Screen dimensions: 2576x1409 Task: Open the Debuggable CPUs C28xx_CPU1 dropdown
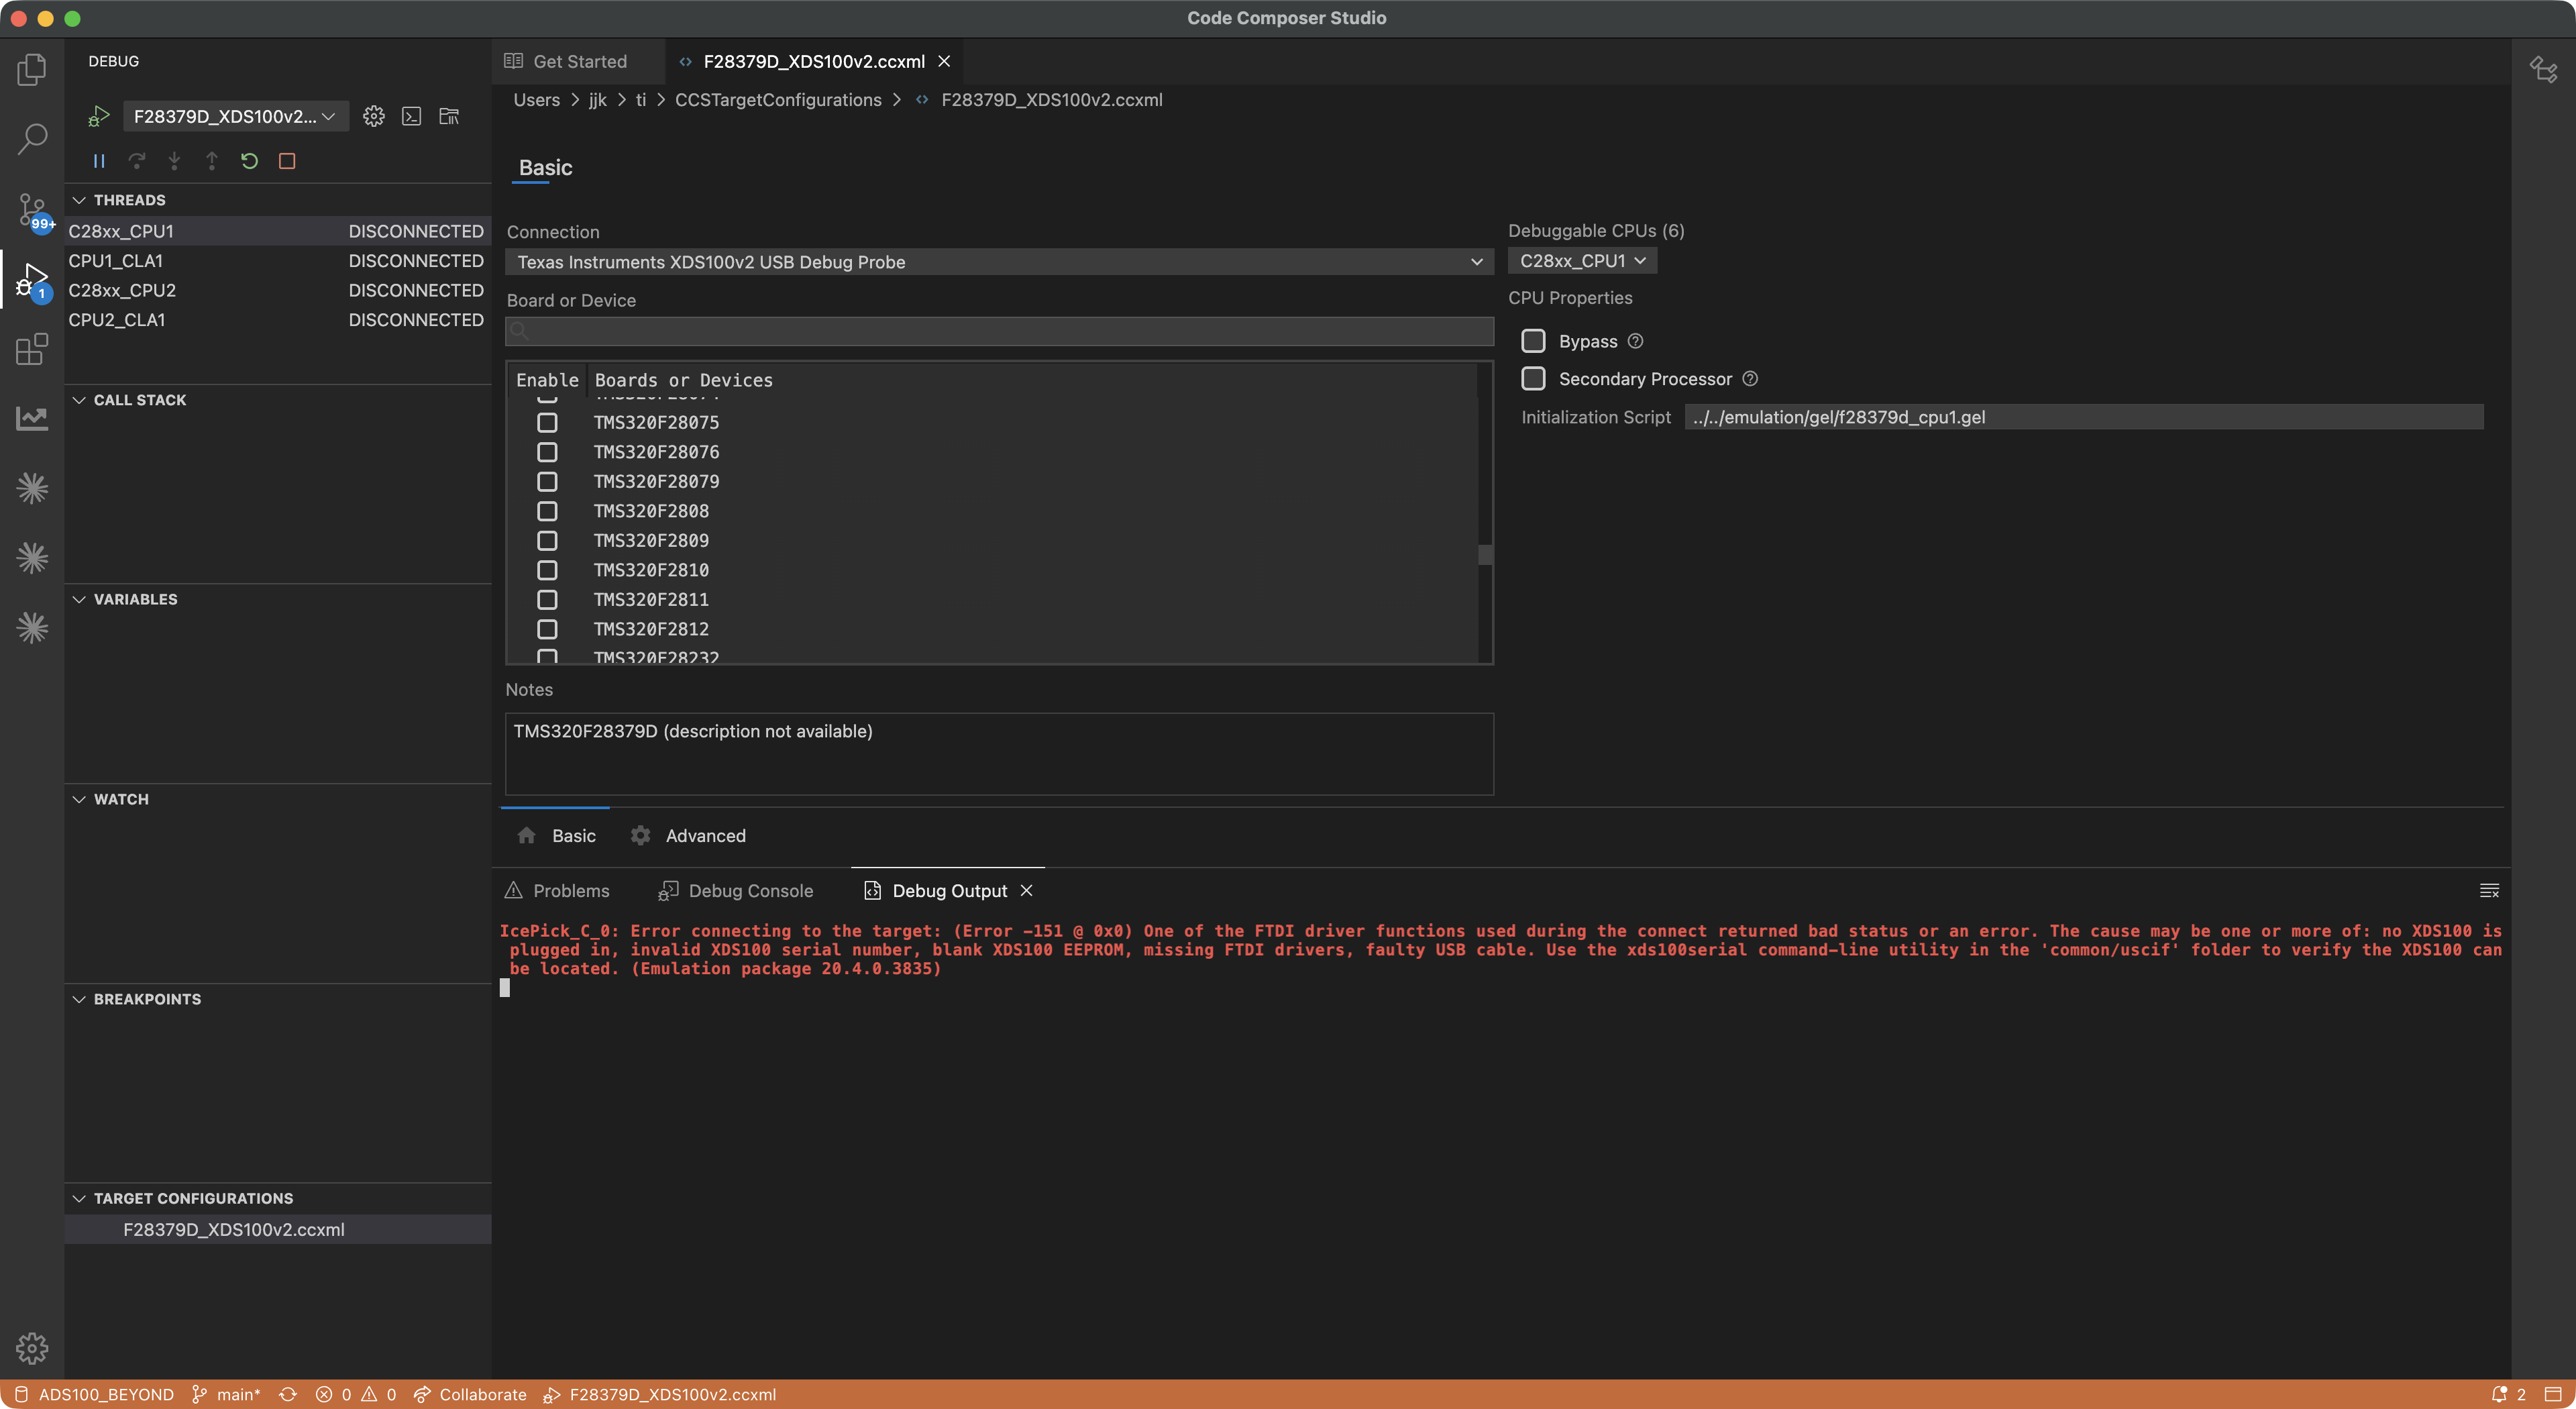point(1582,261)
